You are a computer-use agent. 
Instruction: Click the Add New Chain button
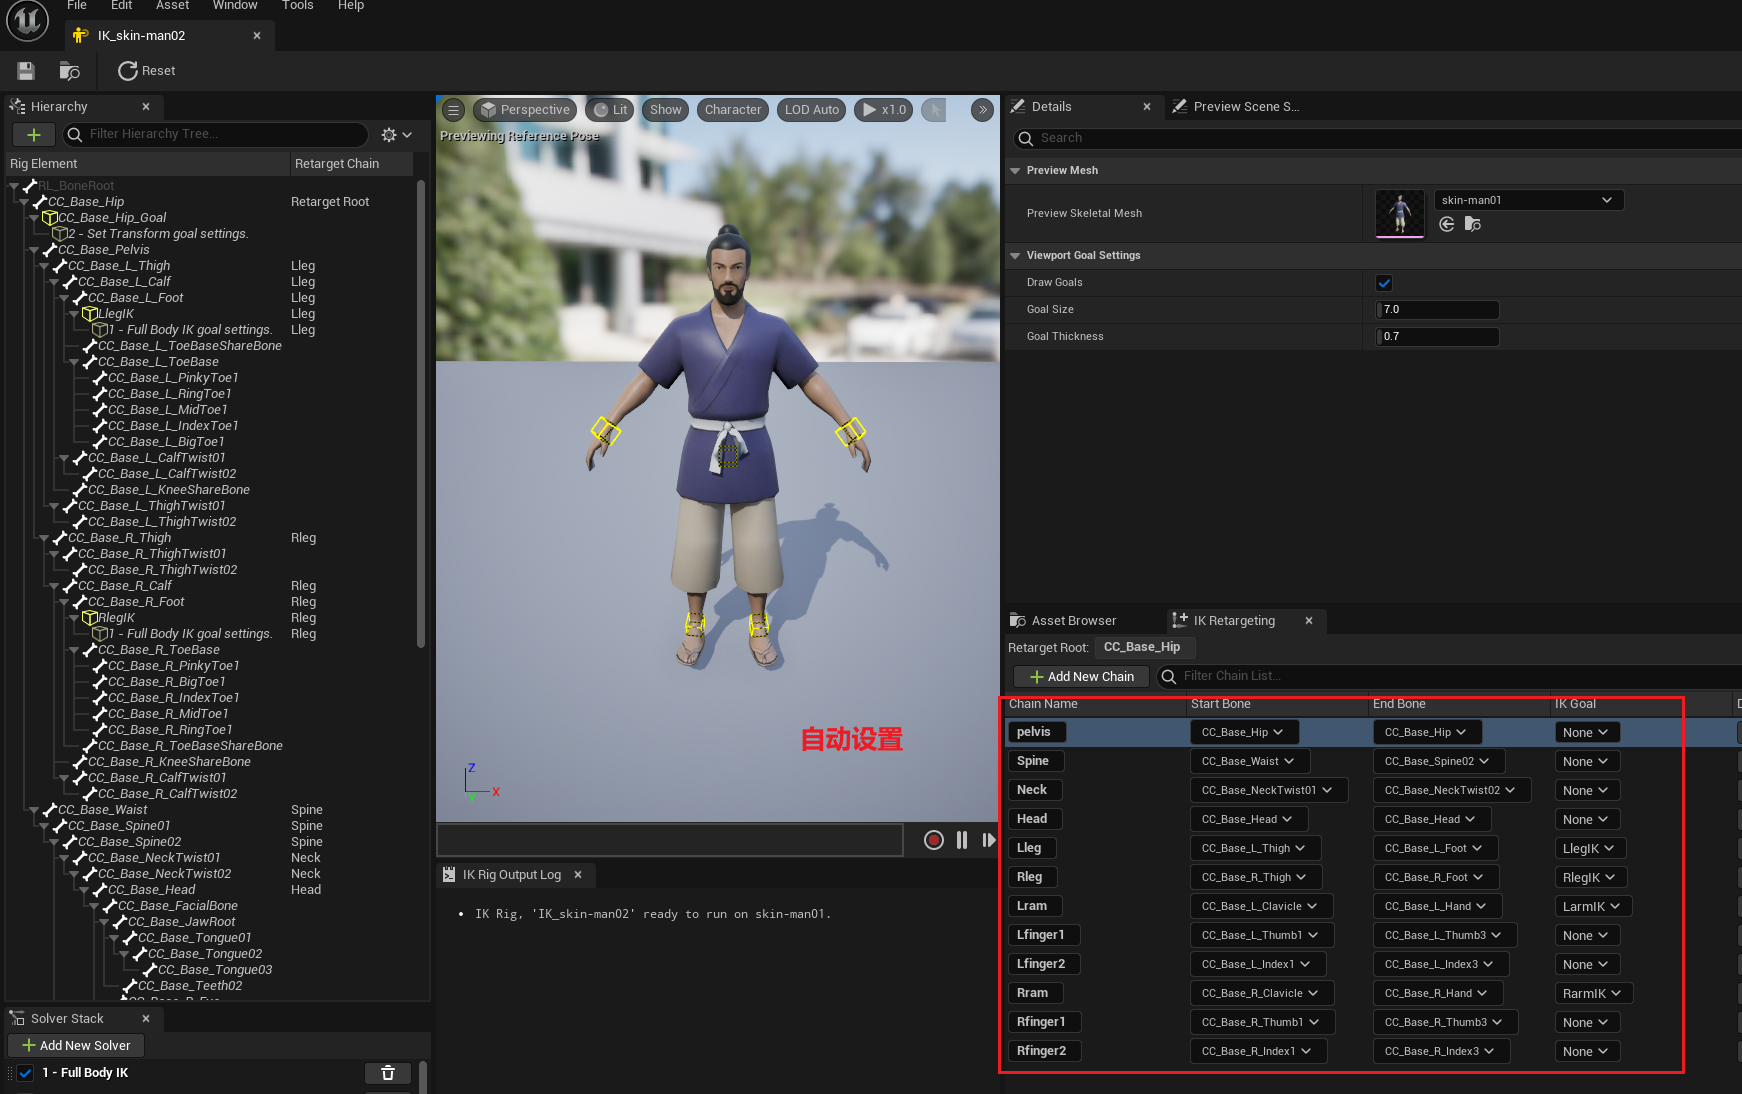click(x=1081, y=677)
